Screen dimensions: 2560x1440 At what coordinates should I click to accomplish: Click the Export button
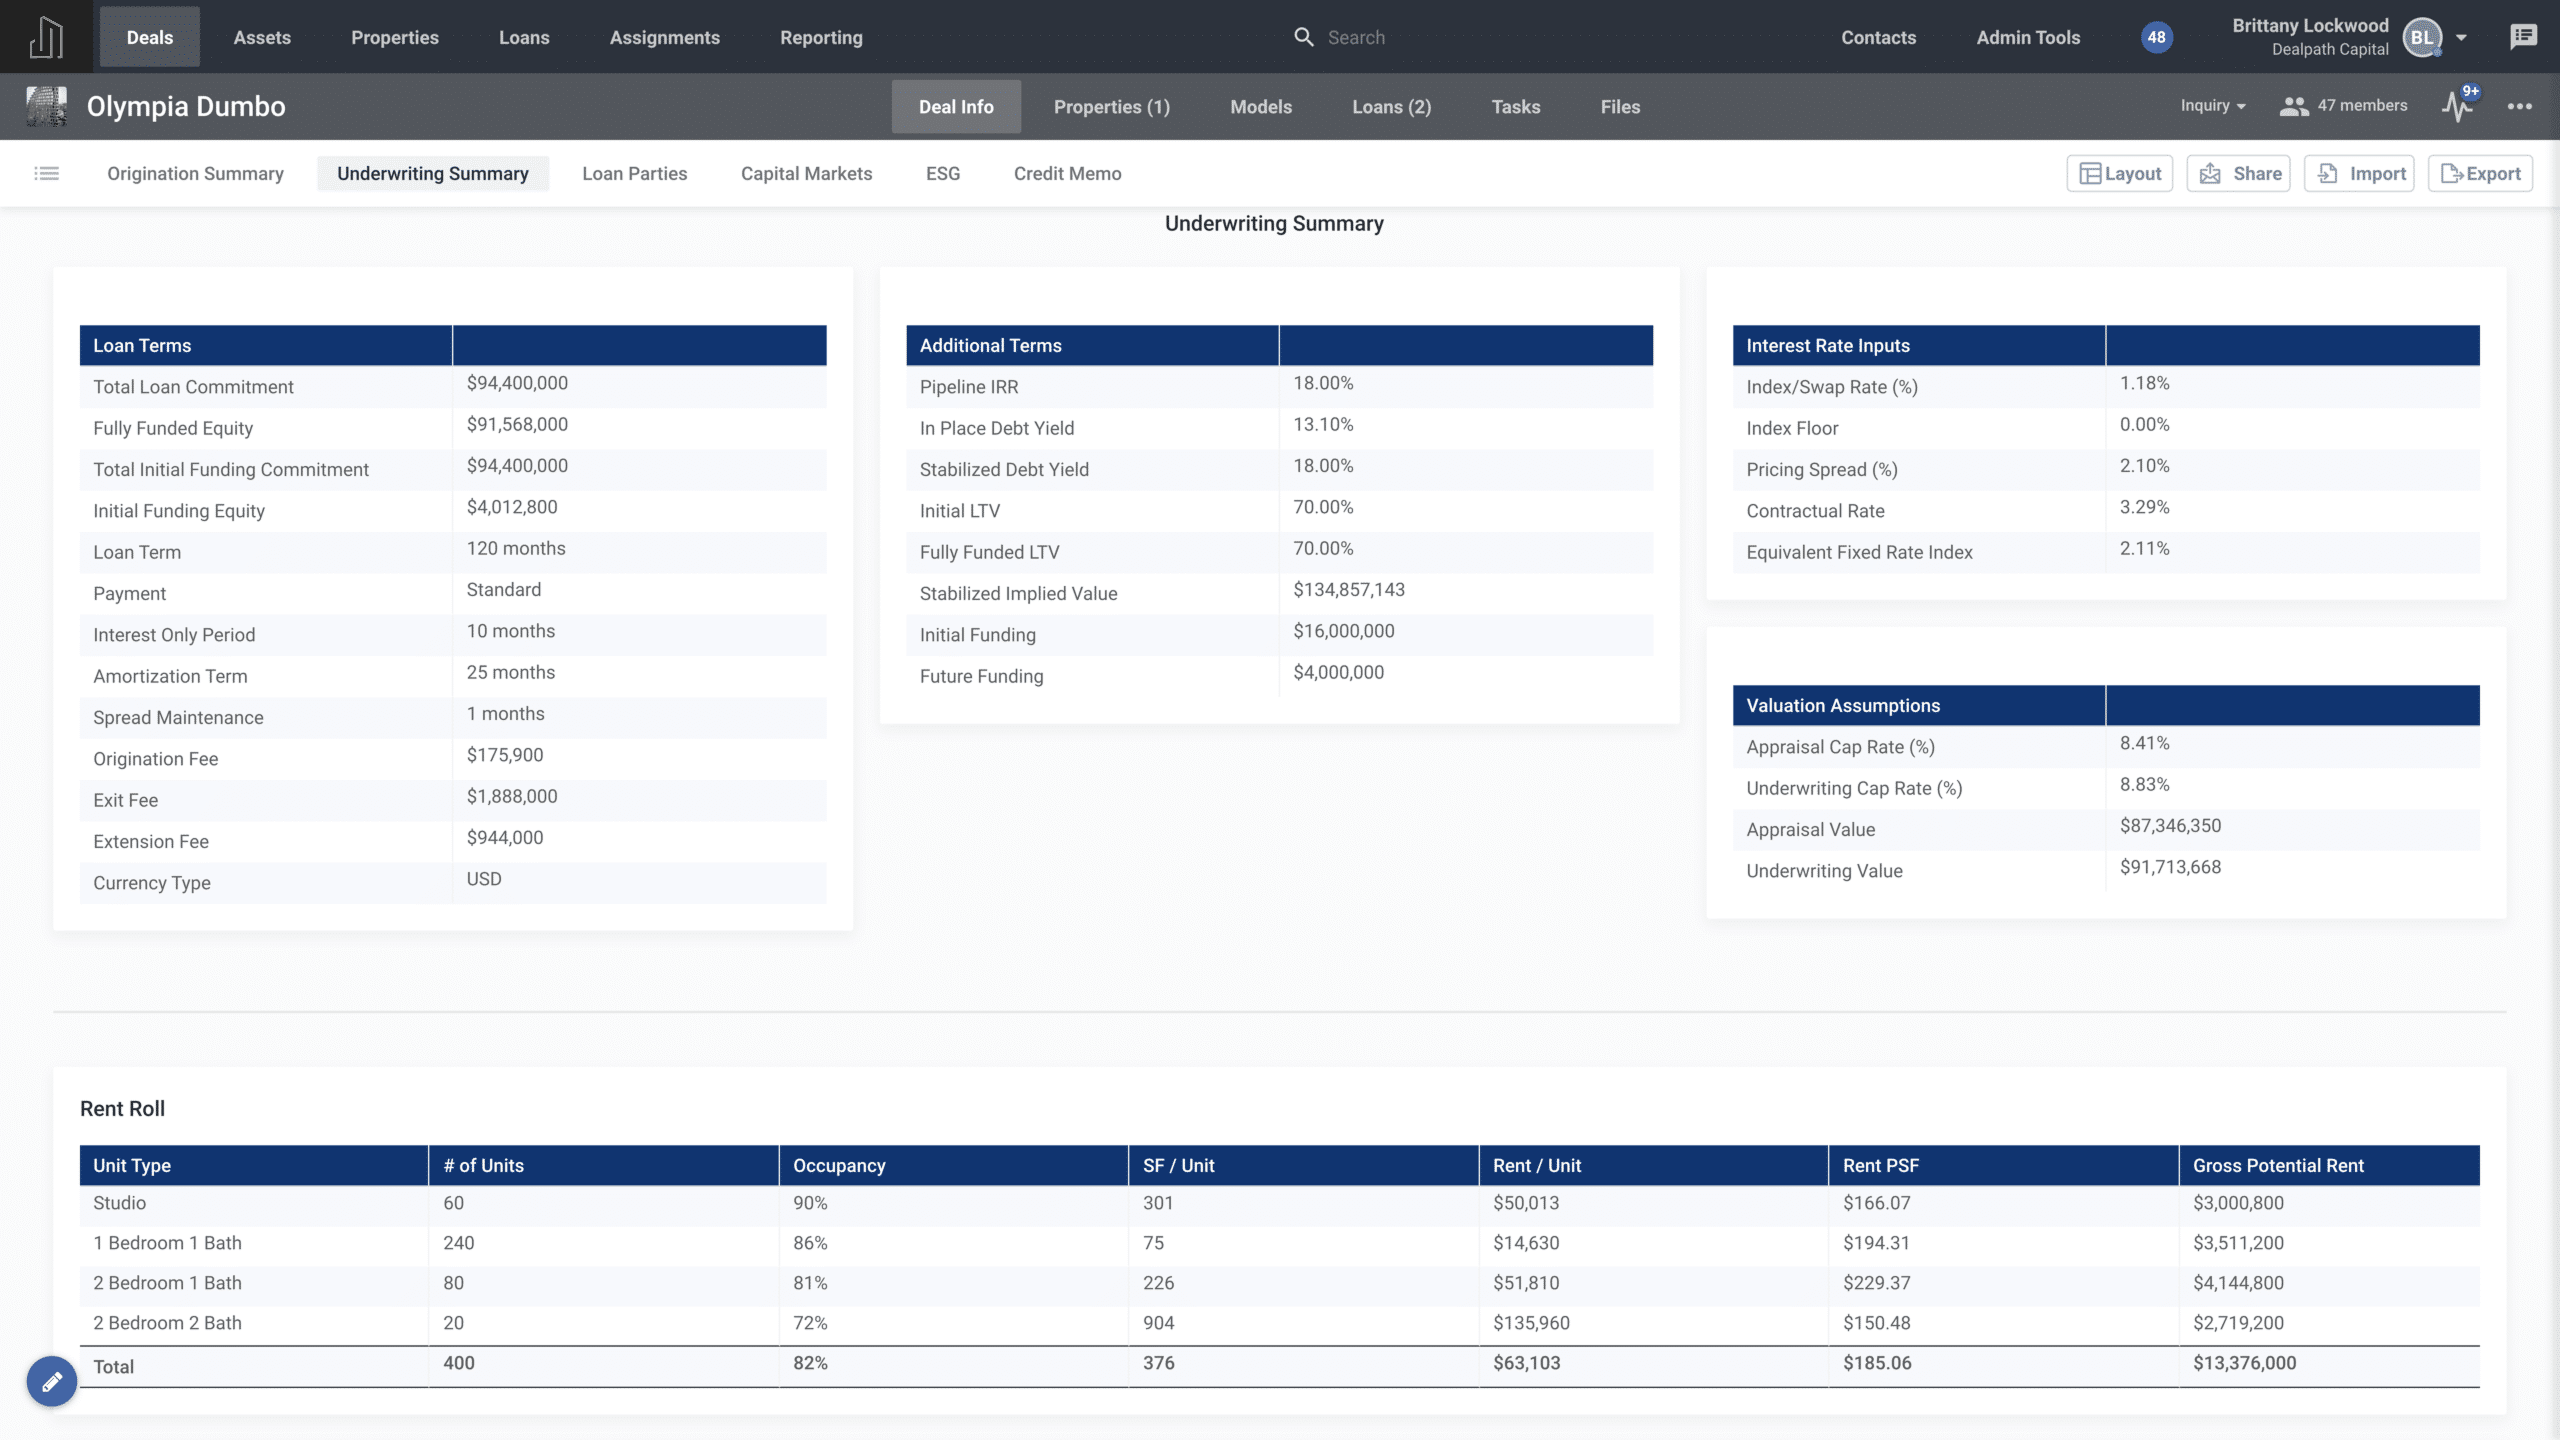coord(2480,174)
